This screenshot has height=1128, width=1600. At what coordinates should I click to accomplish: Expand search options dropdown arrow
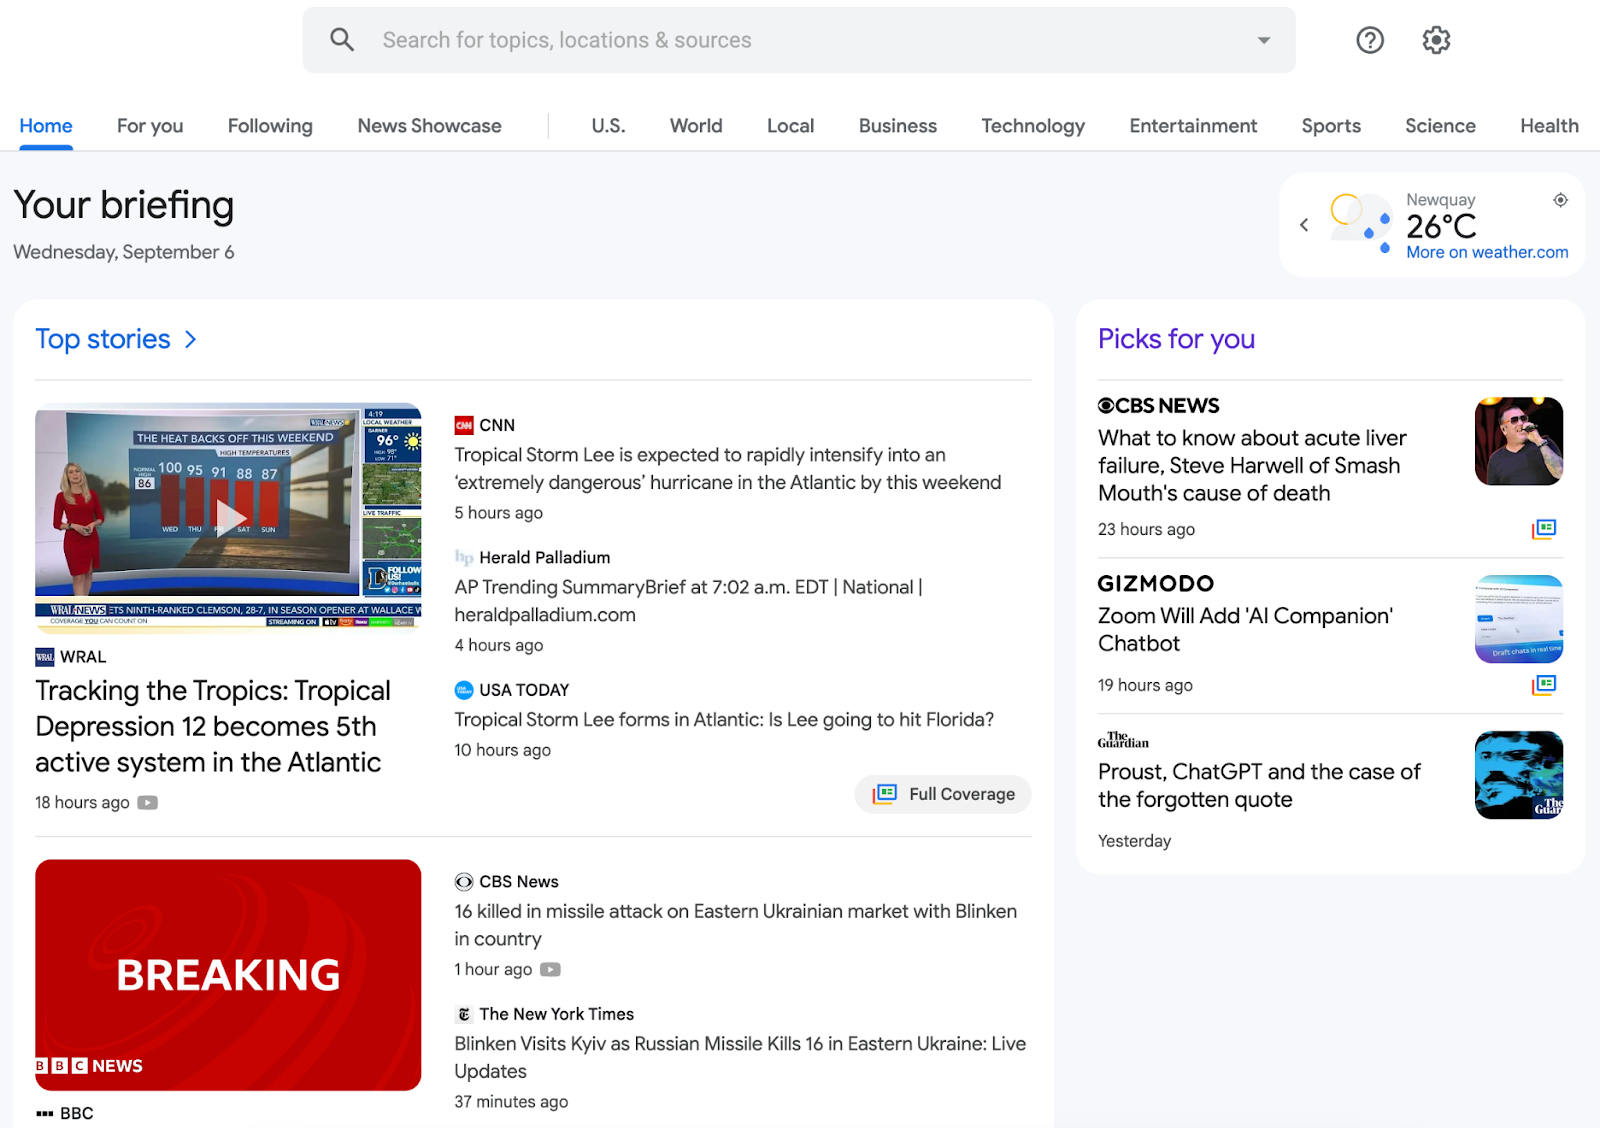pos(1264,40)
